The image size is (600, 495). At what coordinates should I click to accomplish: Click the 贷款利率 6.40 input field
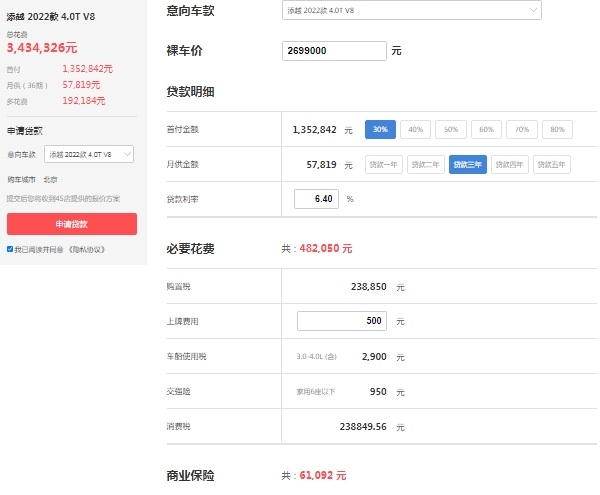(x=316, y=199)
